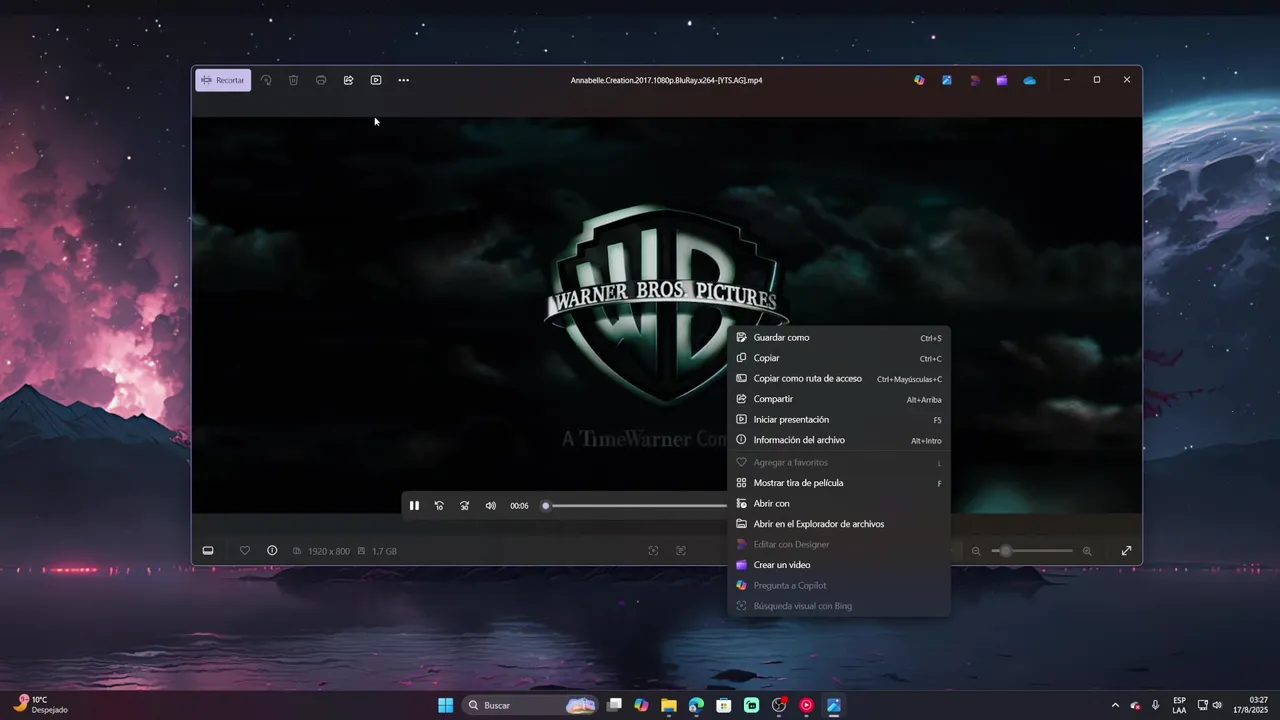
Task: Select Compartir in the context menu
Action: (838, 399)
